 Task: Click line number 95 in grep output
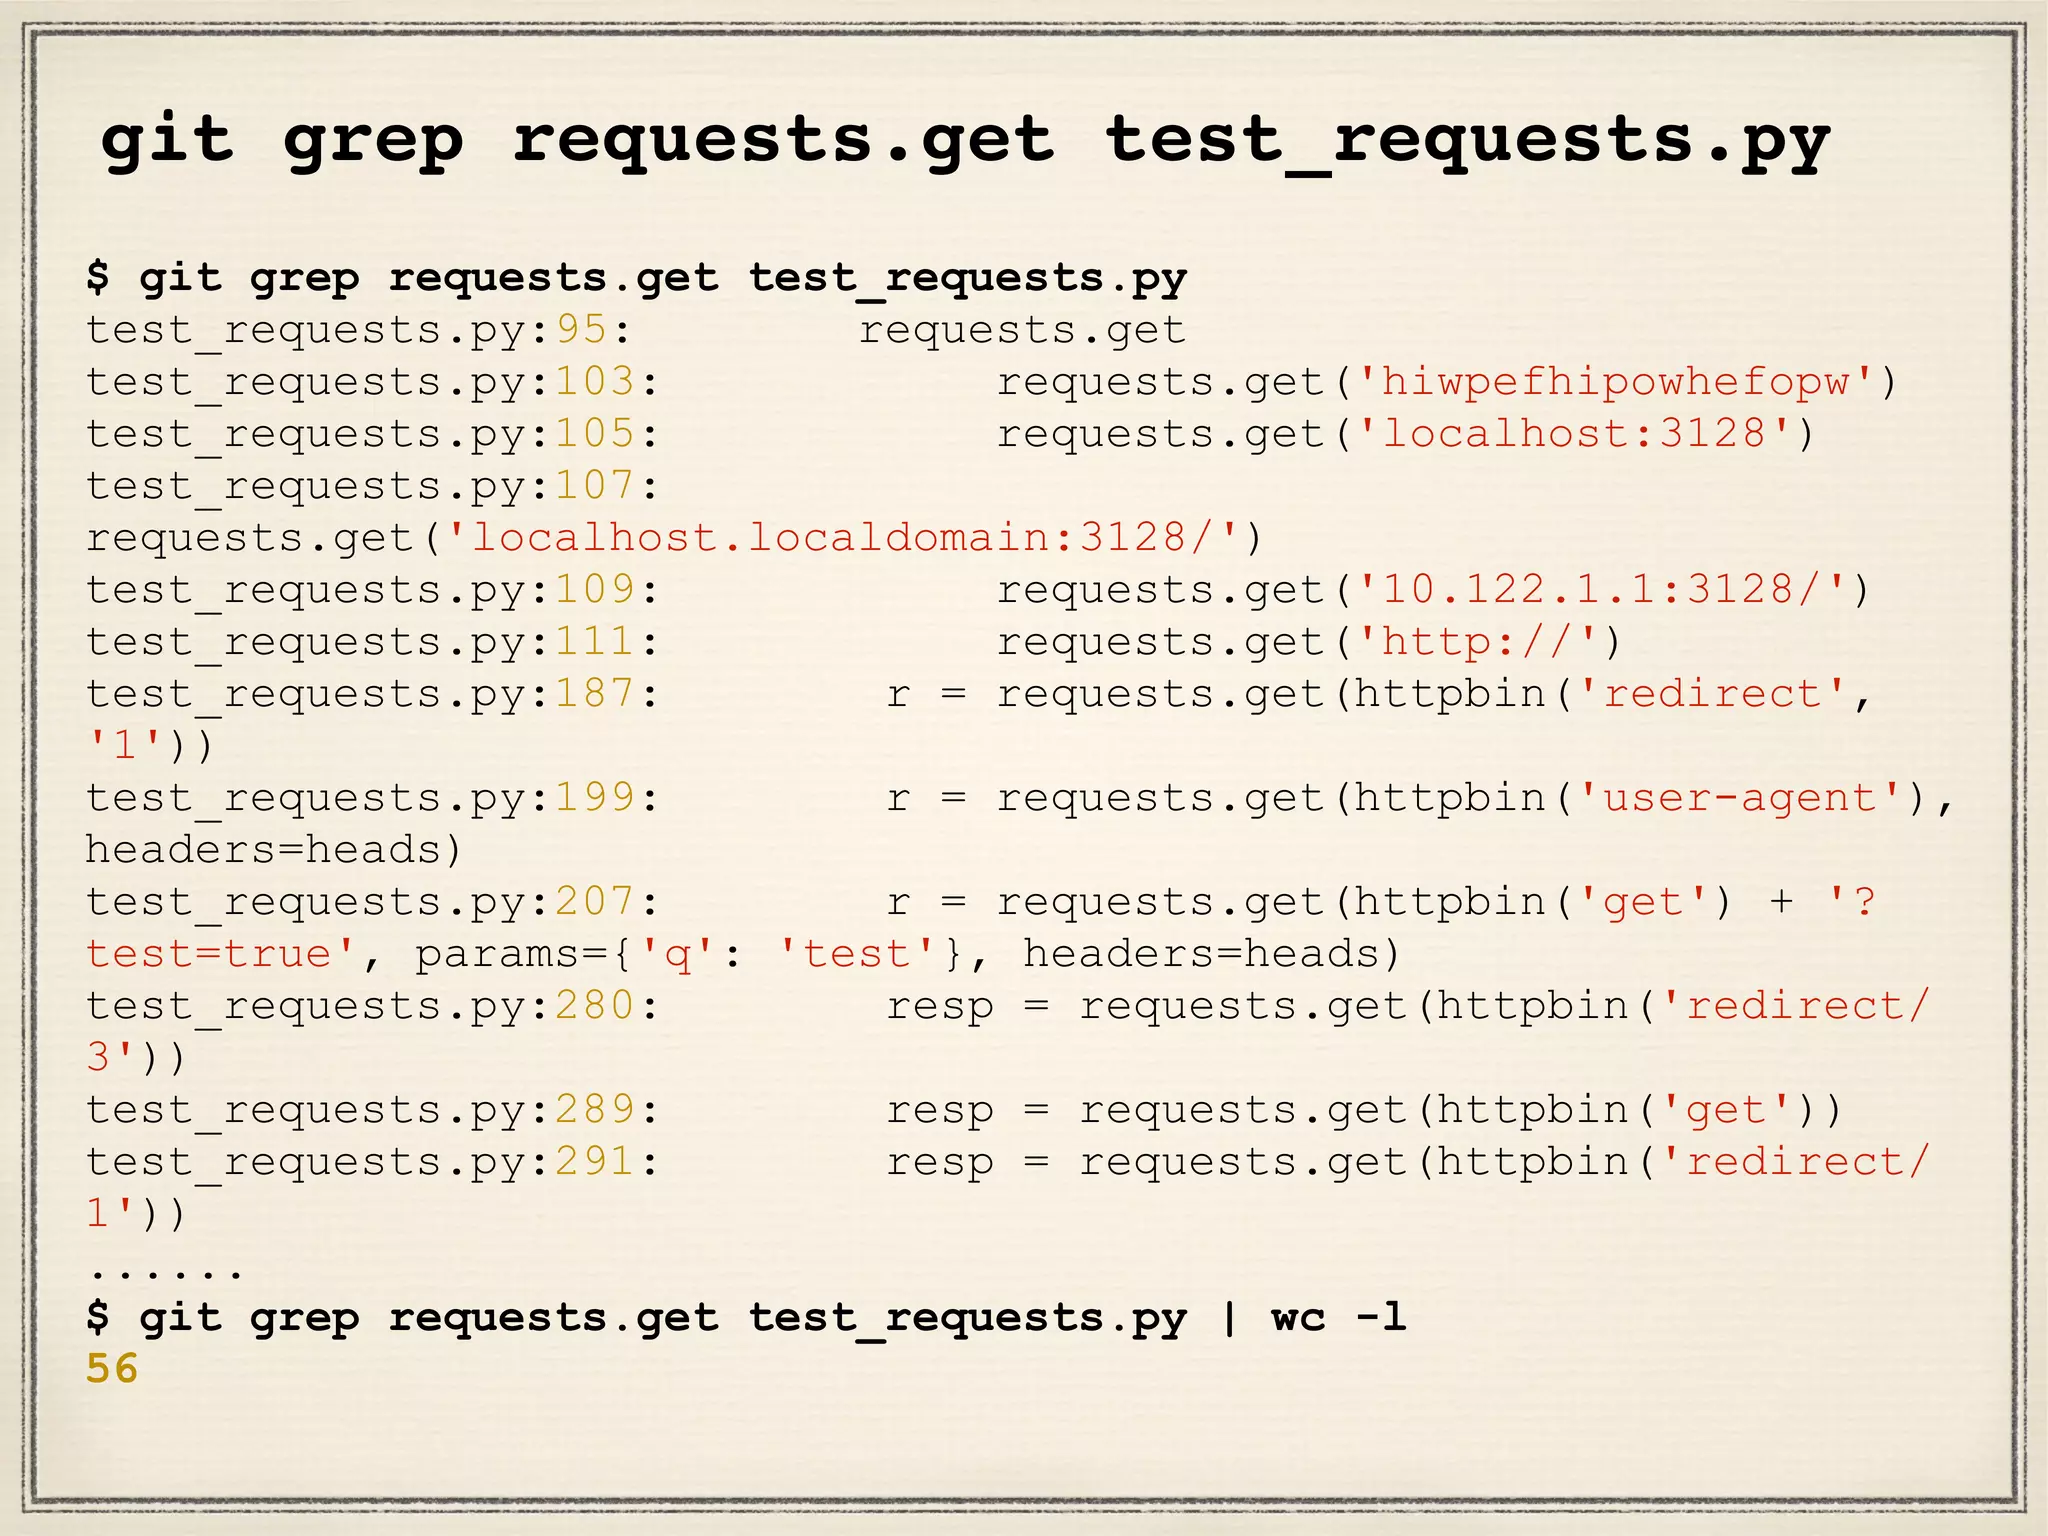(x=582, y=329)
